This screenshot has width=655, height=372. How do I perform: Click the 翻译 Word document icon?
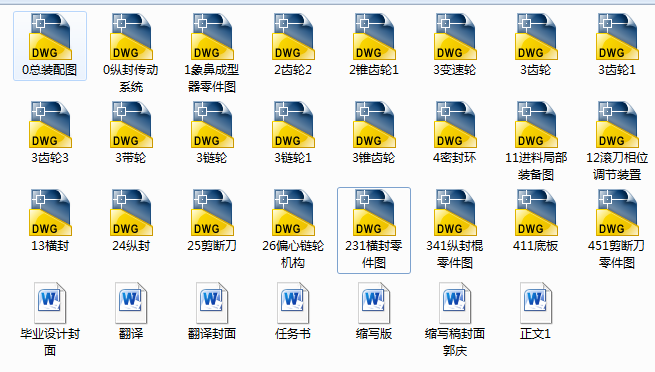(131, 303)
